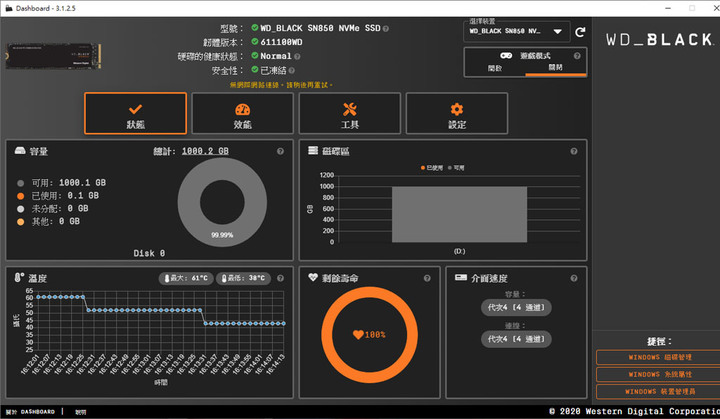Click the refresh arrow beside device selector
Image resolution: width=720 pixels, height=419 pixels.
[x=580, y=32]
